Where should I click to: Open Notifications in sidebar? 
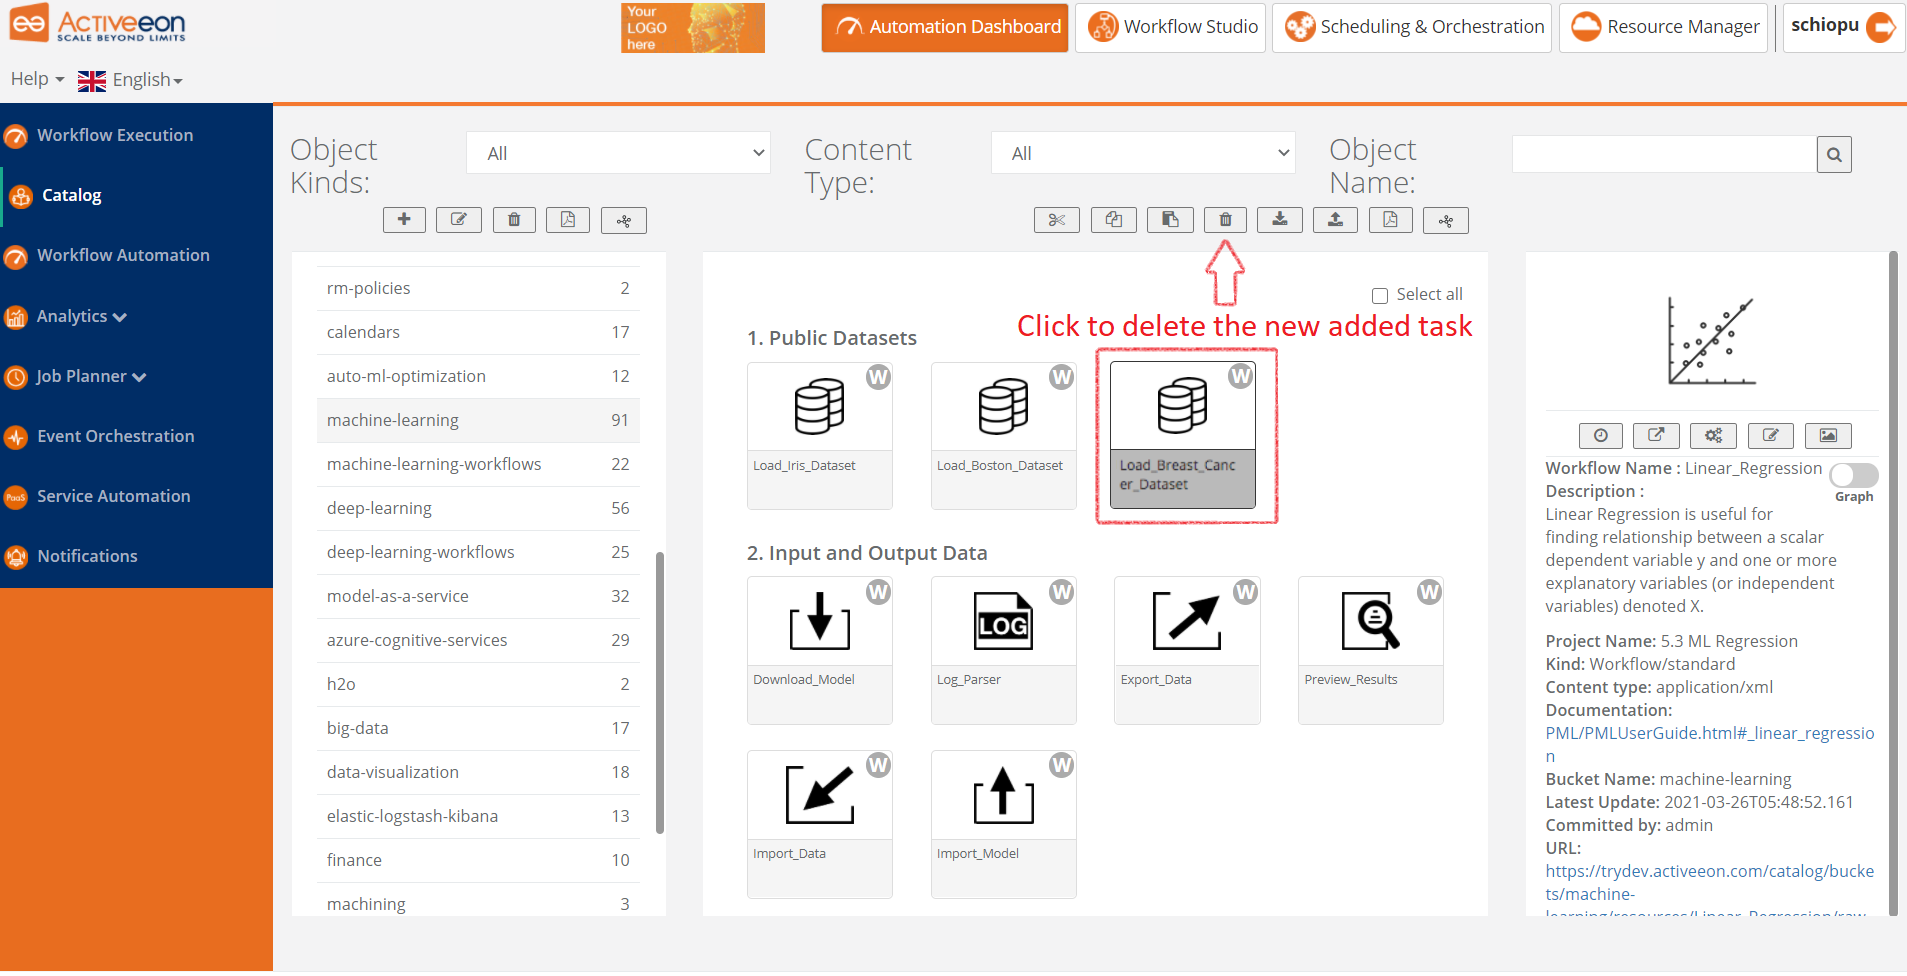[87, 556]
